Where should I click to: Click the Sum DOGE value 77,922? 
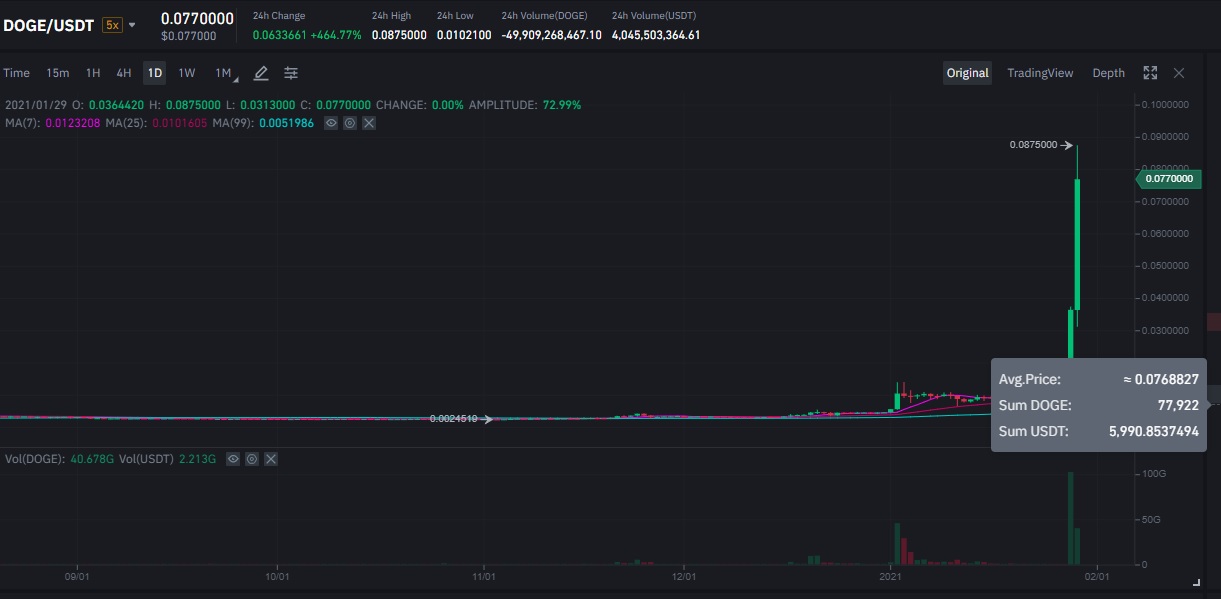click(x=1177, y=405)
